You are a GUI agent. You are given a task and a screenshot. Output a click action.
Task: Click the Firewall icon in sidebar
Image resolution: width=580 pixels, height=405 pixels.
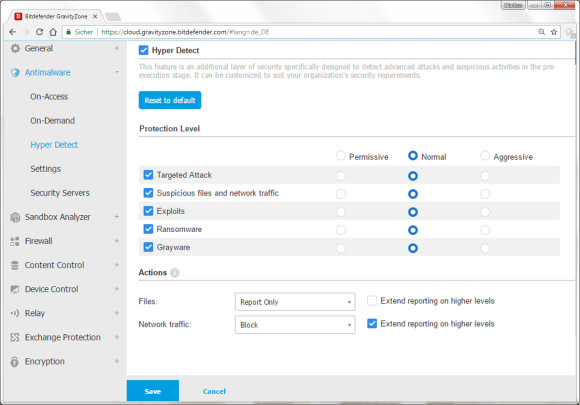click(x=15, y=242)
